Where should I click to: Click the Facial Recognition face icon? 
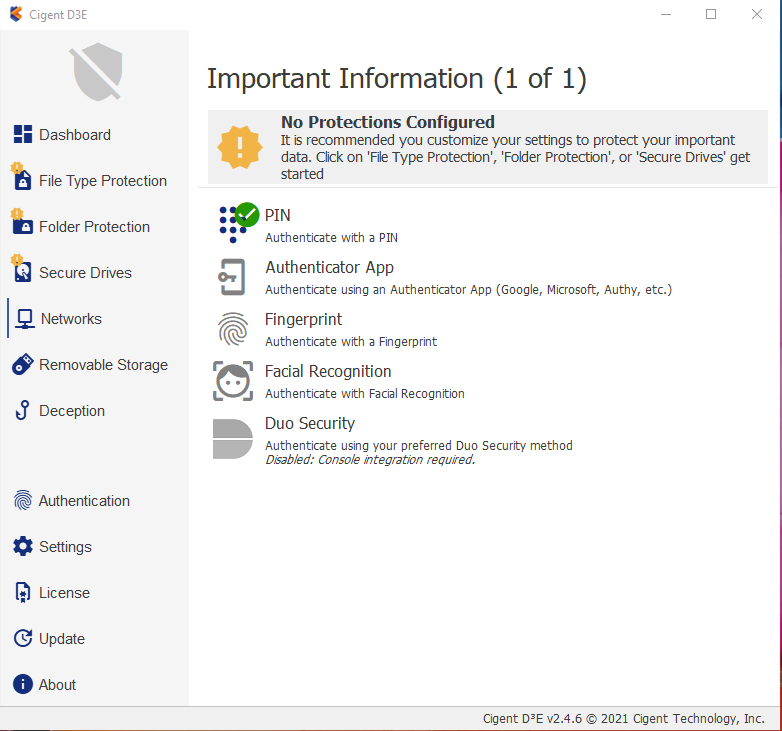pos(233,381)
